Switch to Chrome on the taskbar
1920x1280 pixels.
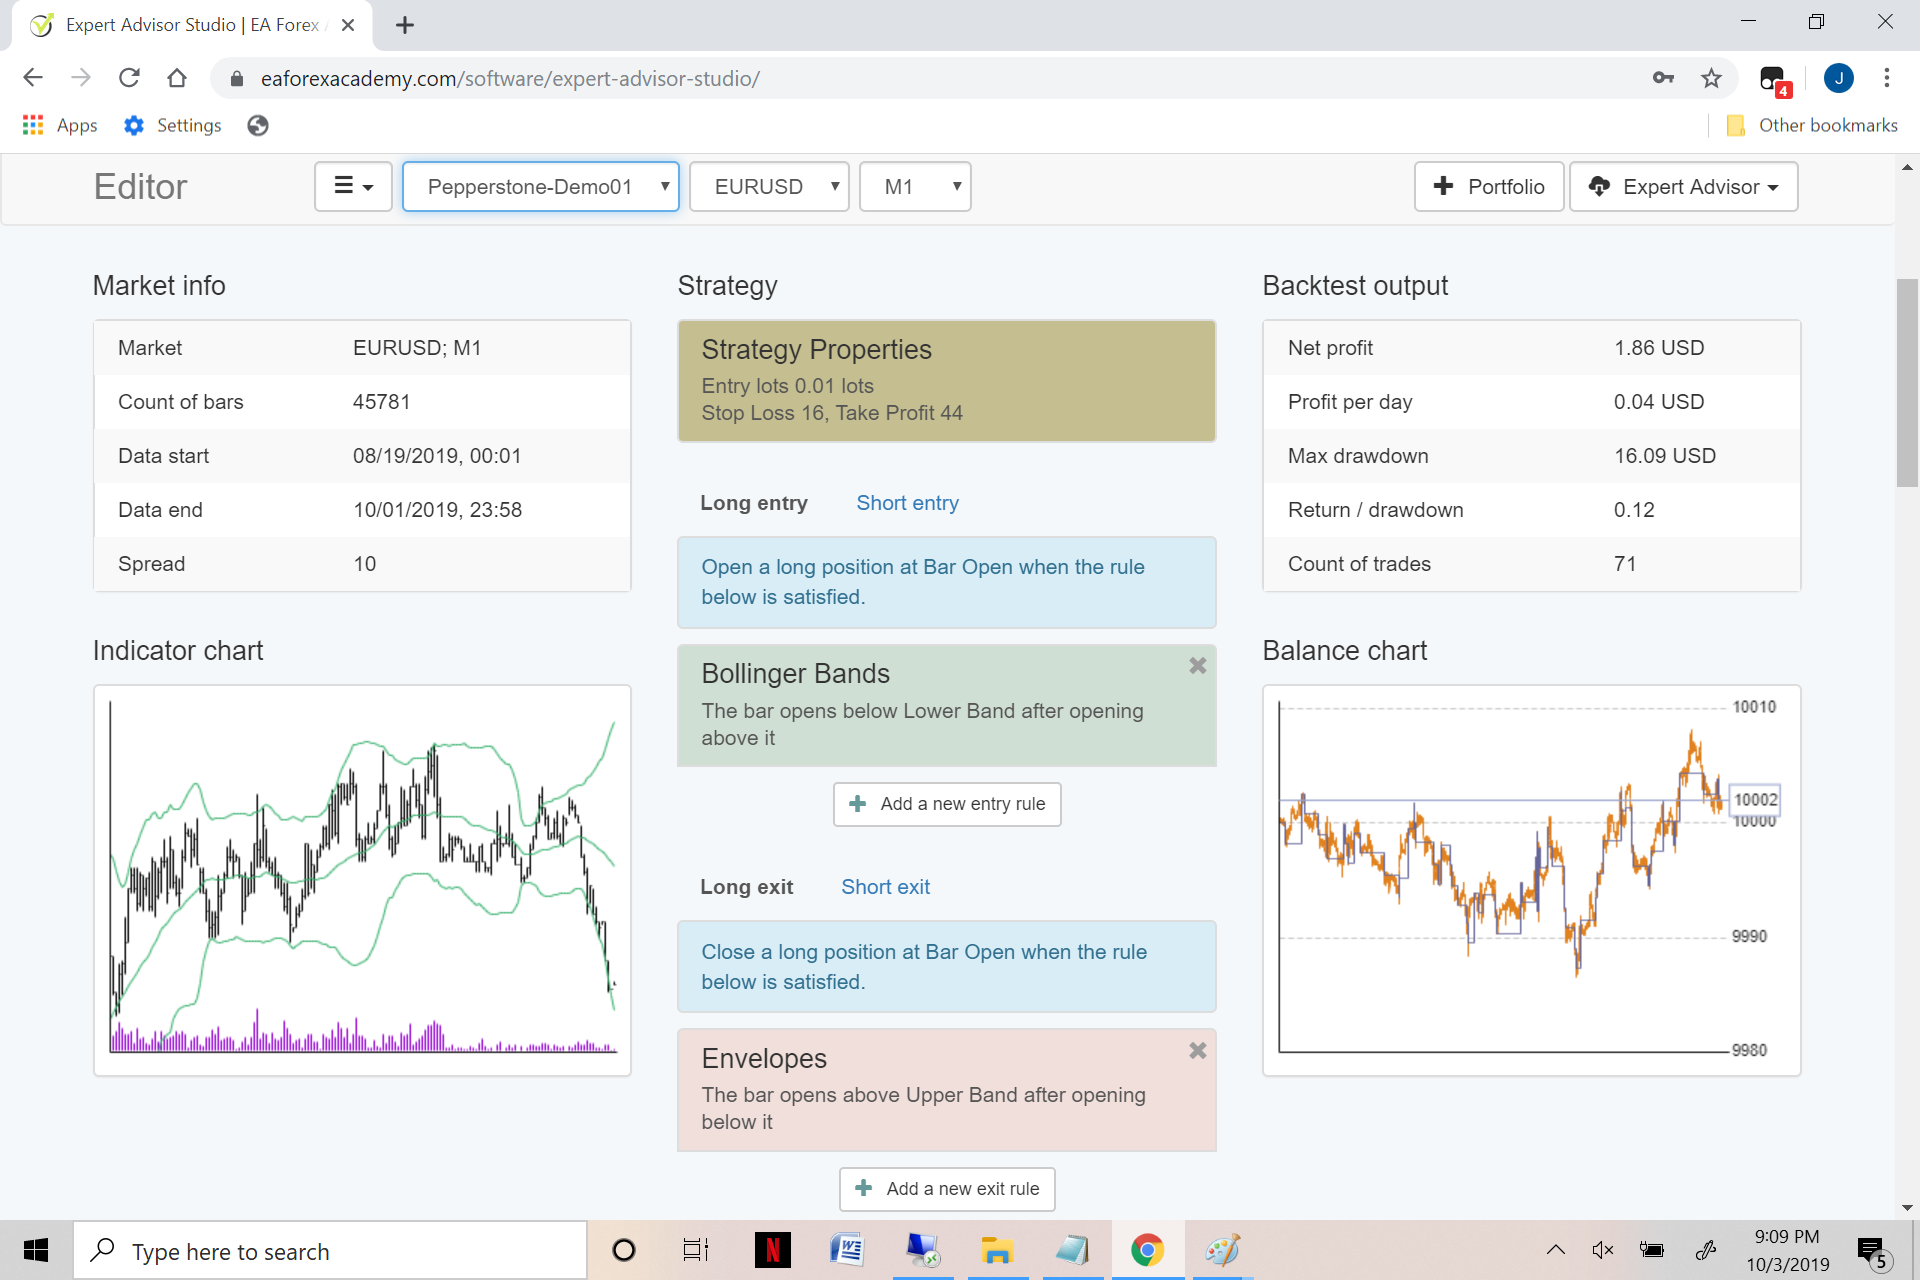coord(1147,1250)
